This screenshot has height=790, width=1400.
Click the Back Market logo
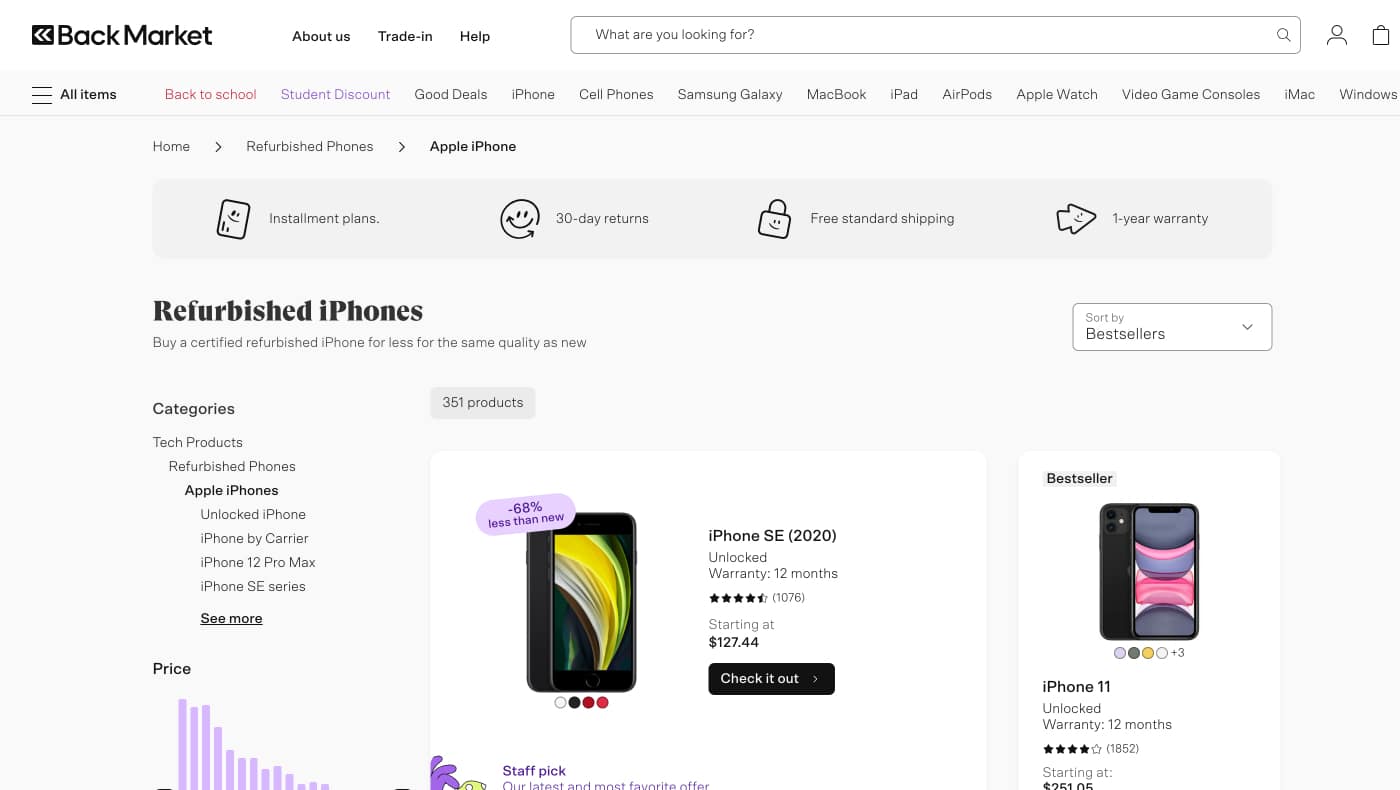(122, 36)
